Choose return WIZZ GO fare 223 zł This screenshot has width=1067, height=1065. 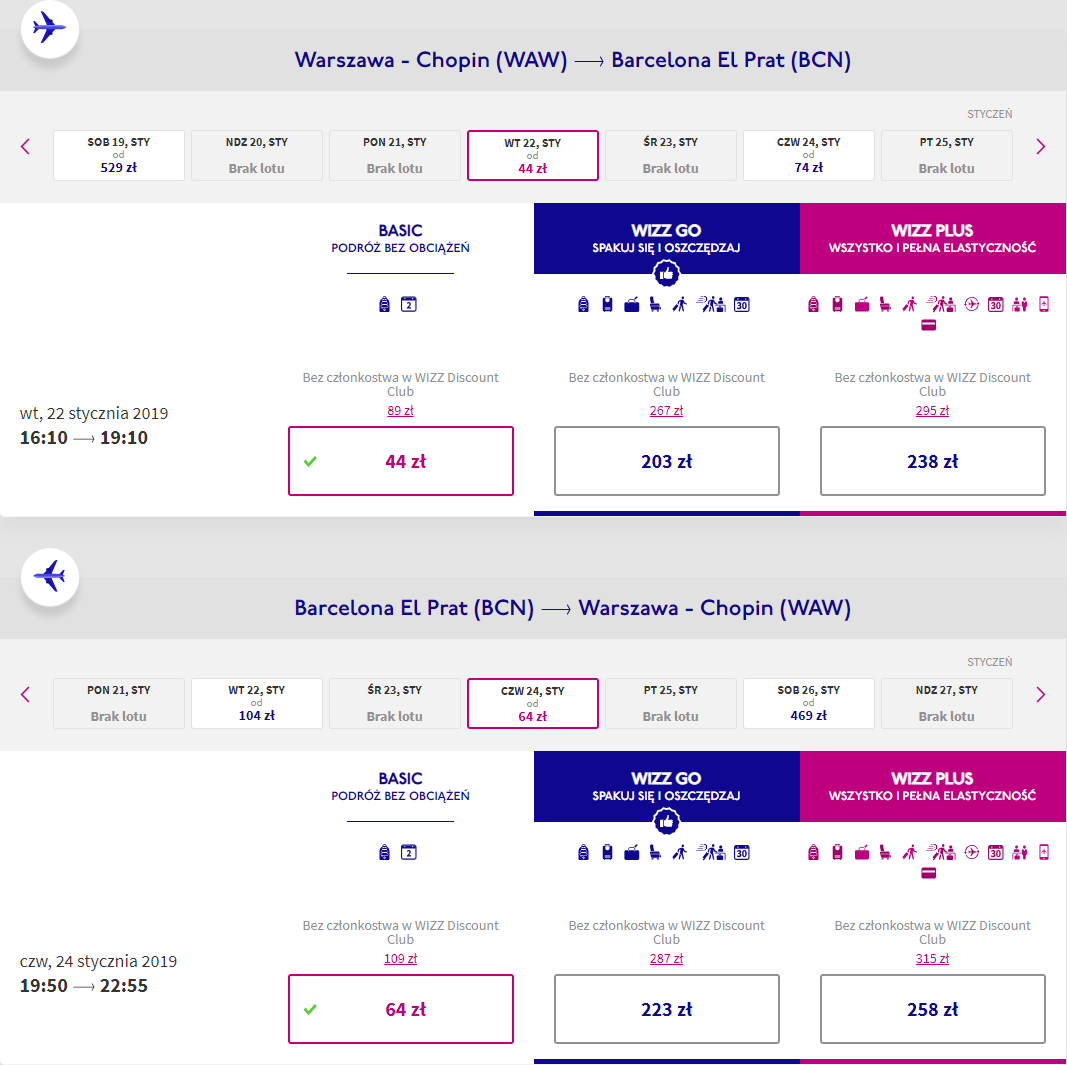tap(667, 1009)
